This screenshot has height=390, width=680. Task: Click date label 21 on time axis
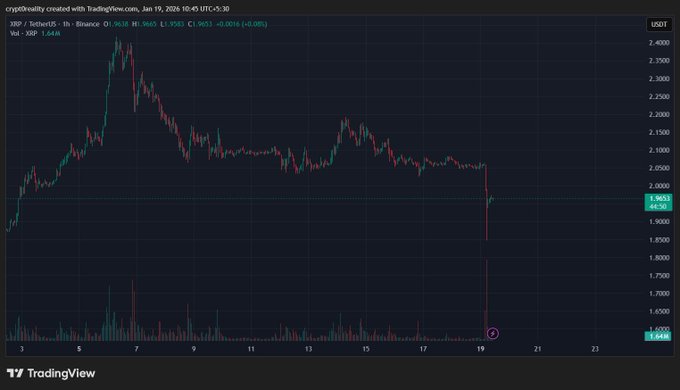[538, 349]
